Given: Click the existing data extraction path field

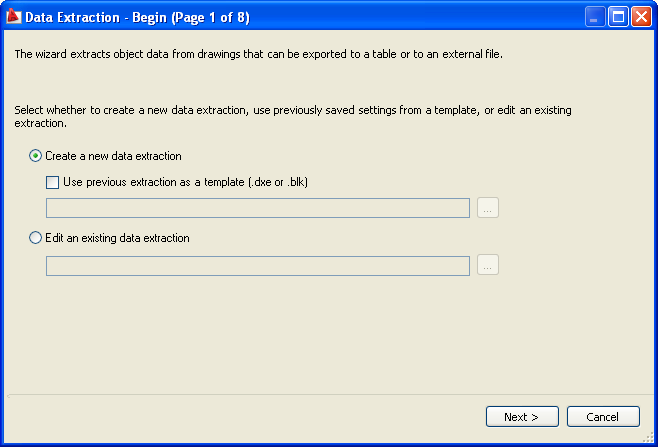Looking at the screenshot, I should coord(258,266).
